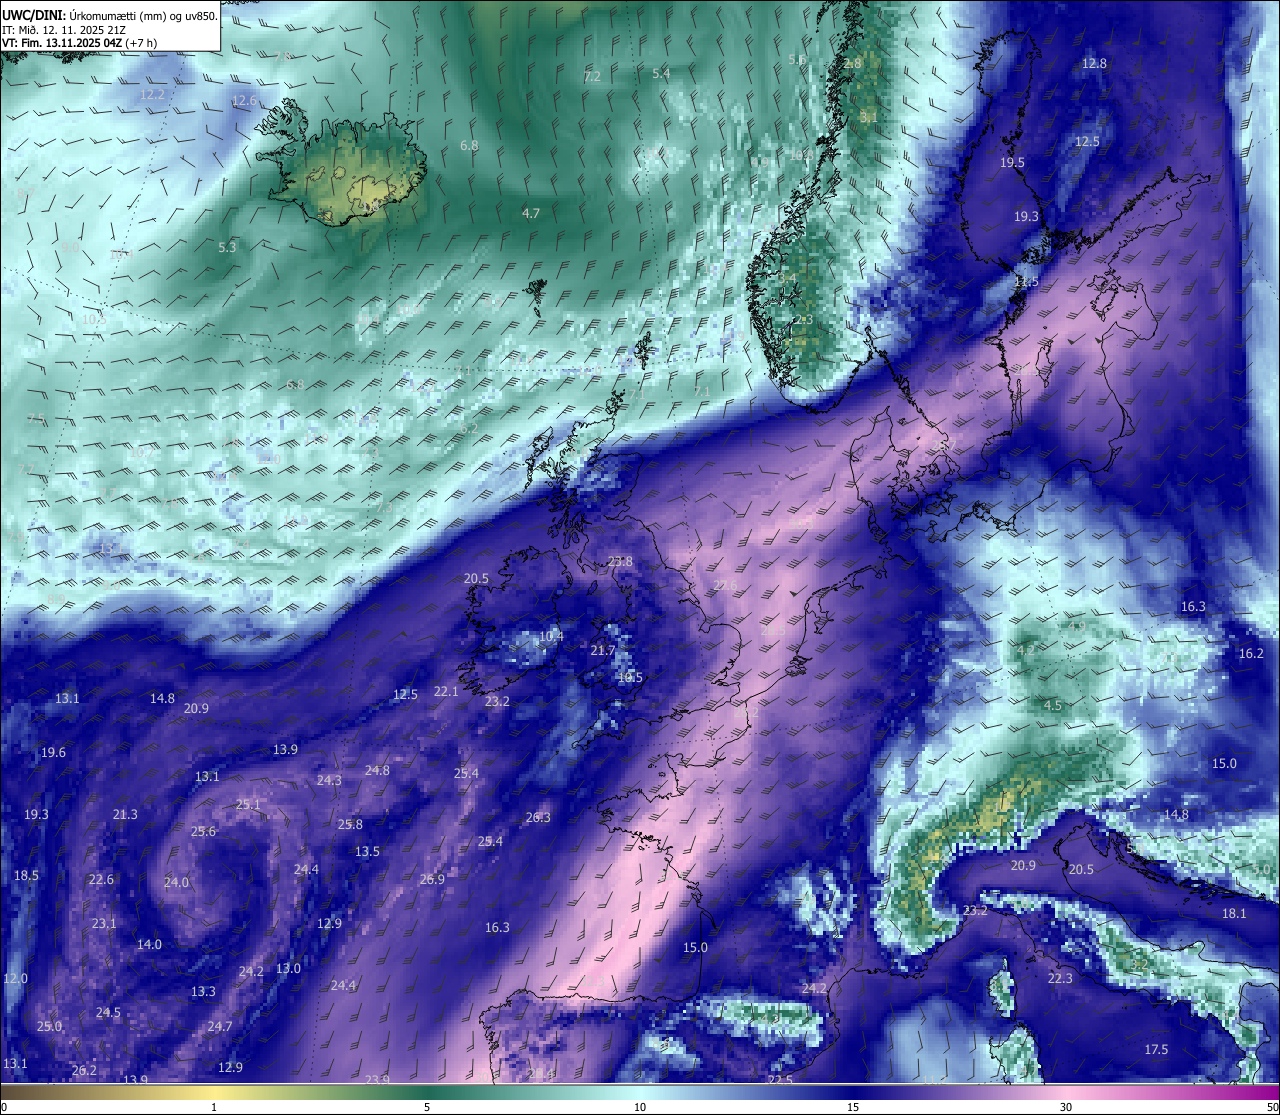Click the 26.3 value label
This screenshot has height=1115, width=1280.
[538, 818]
